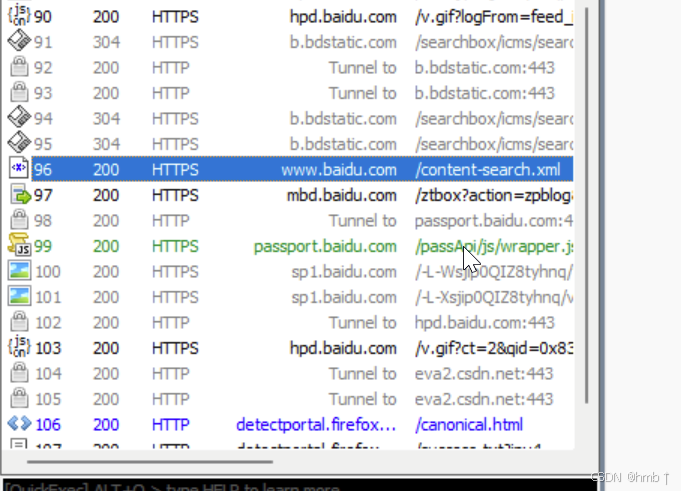681x491 pixels.
Task: Select passport.baidu.com host in row 99
Action: click(325, 246)
